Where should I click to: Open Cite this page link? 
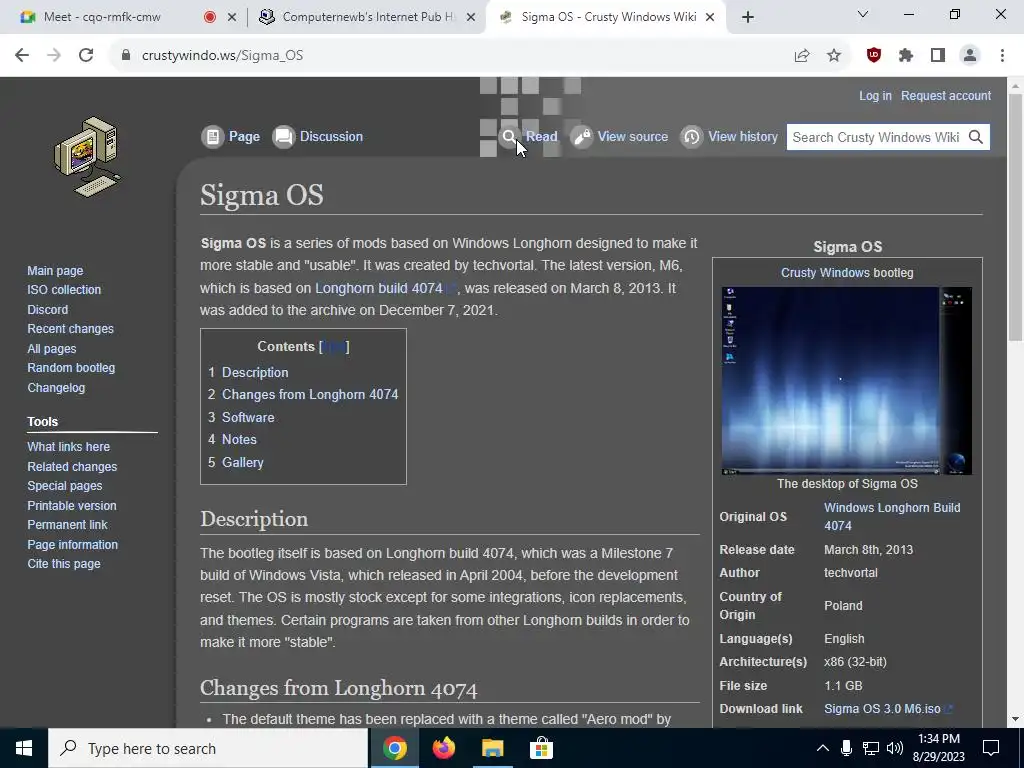63,564
